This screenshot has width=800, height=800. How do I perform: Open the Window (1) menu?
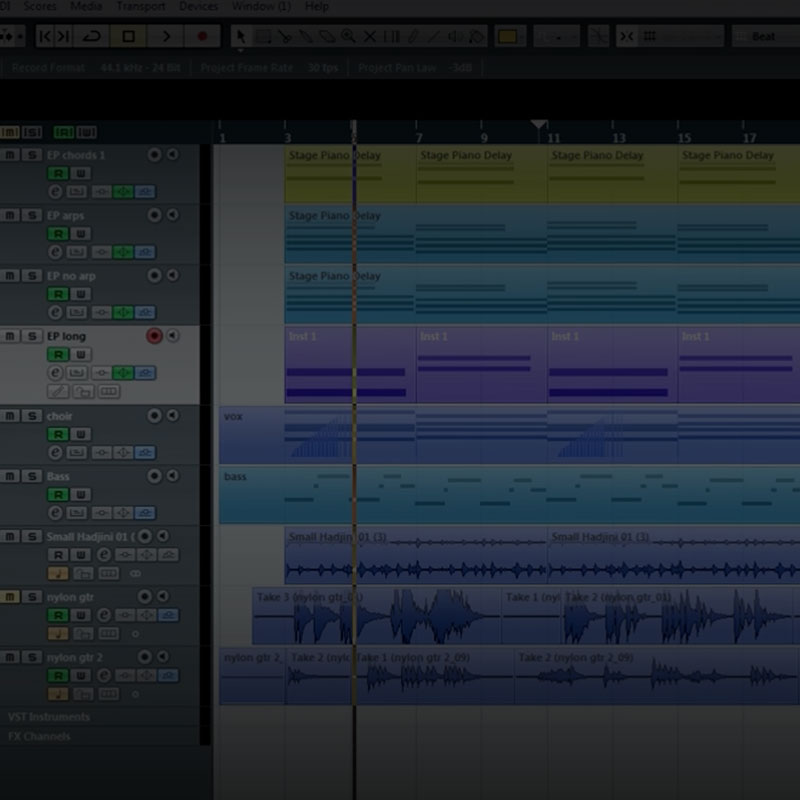point(261,7)
